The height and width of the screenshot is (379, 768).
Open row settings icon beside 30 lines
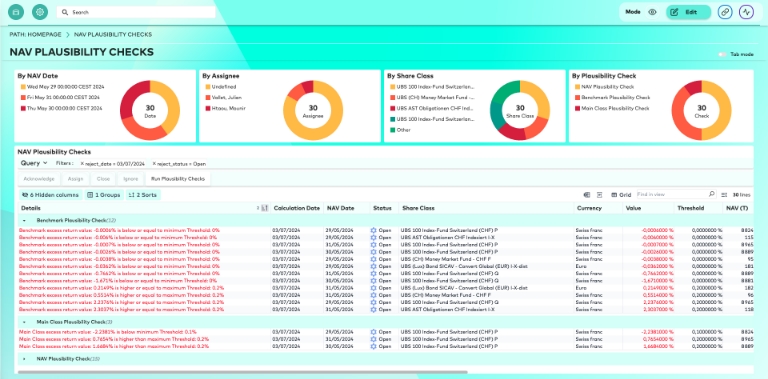(x=724, y=195)
